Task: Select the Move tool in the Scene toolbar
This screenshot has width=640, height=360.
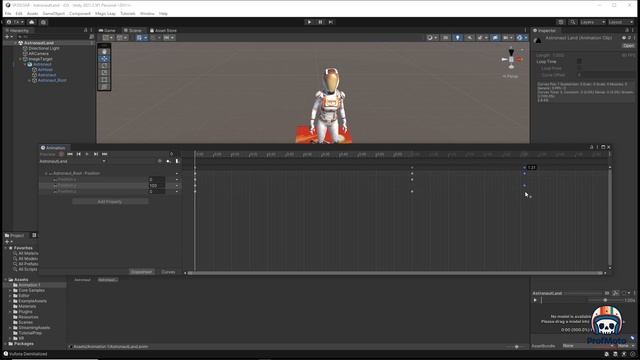Action: pyautogui.click(x=104, y=59)
